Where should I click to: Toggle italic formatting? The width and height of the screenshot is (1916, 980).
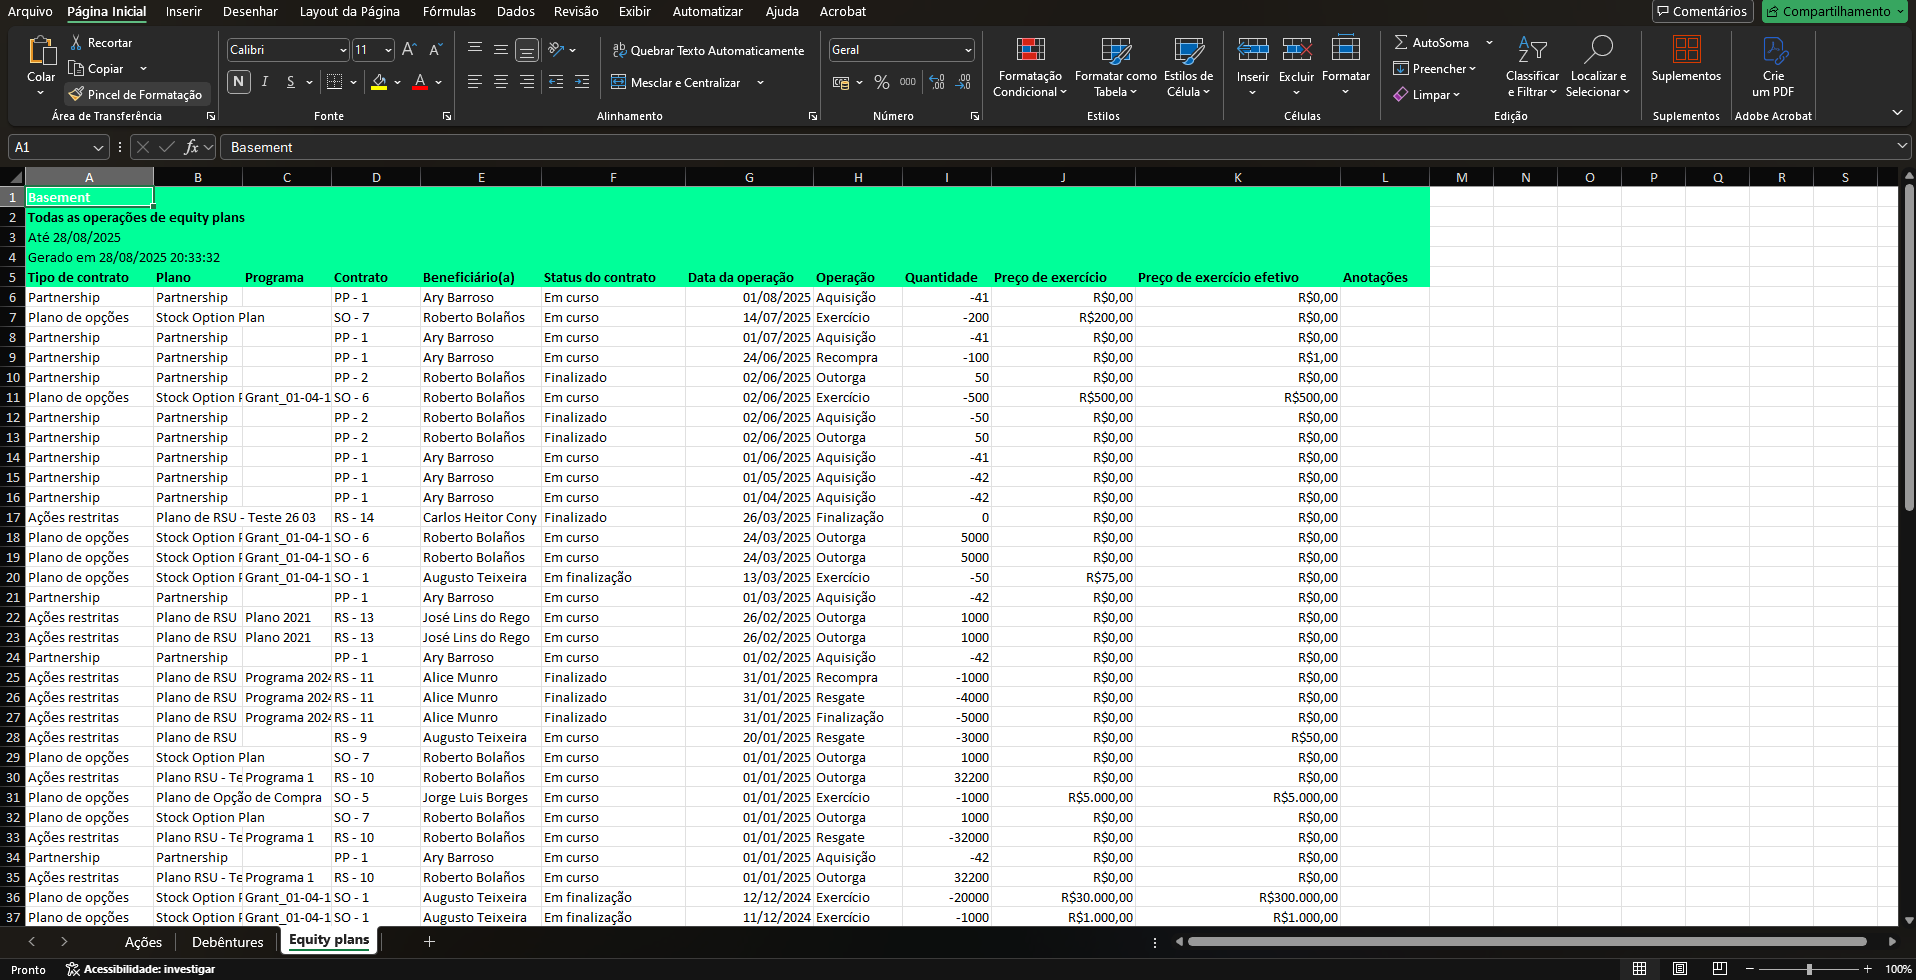[x=265, y=82]
